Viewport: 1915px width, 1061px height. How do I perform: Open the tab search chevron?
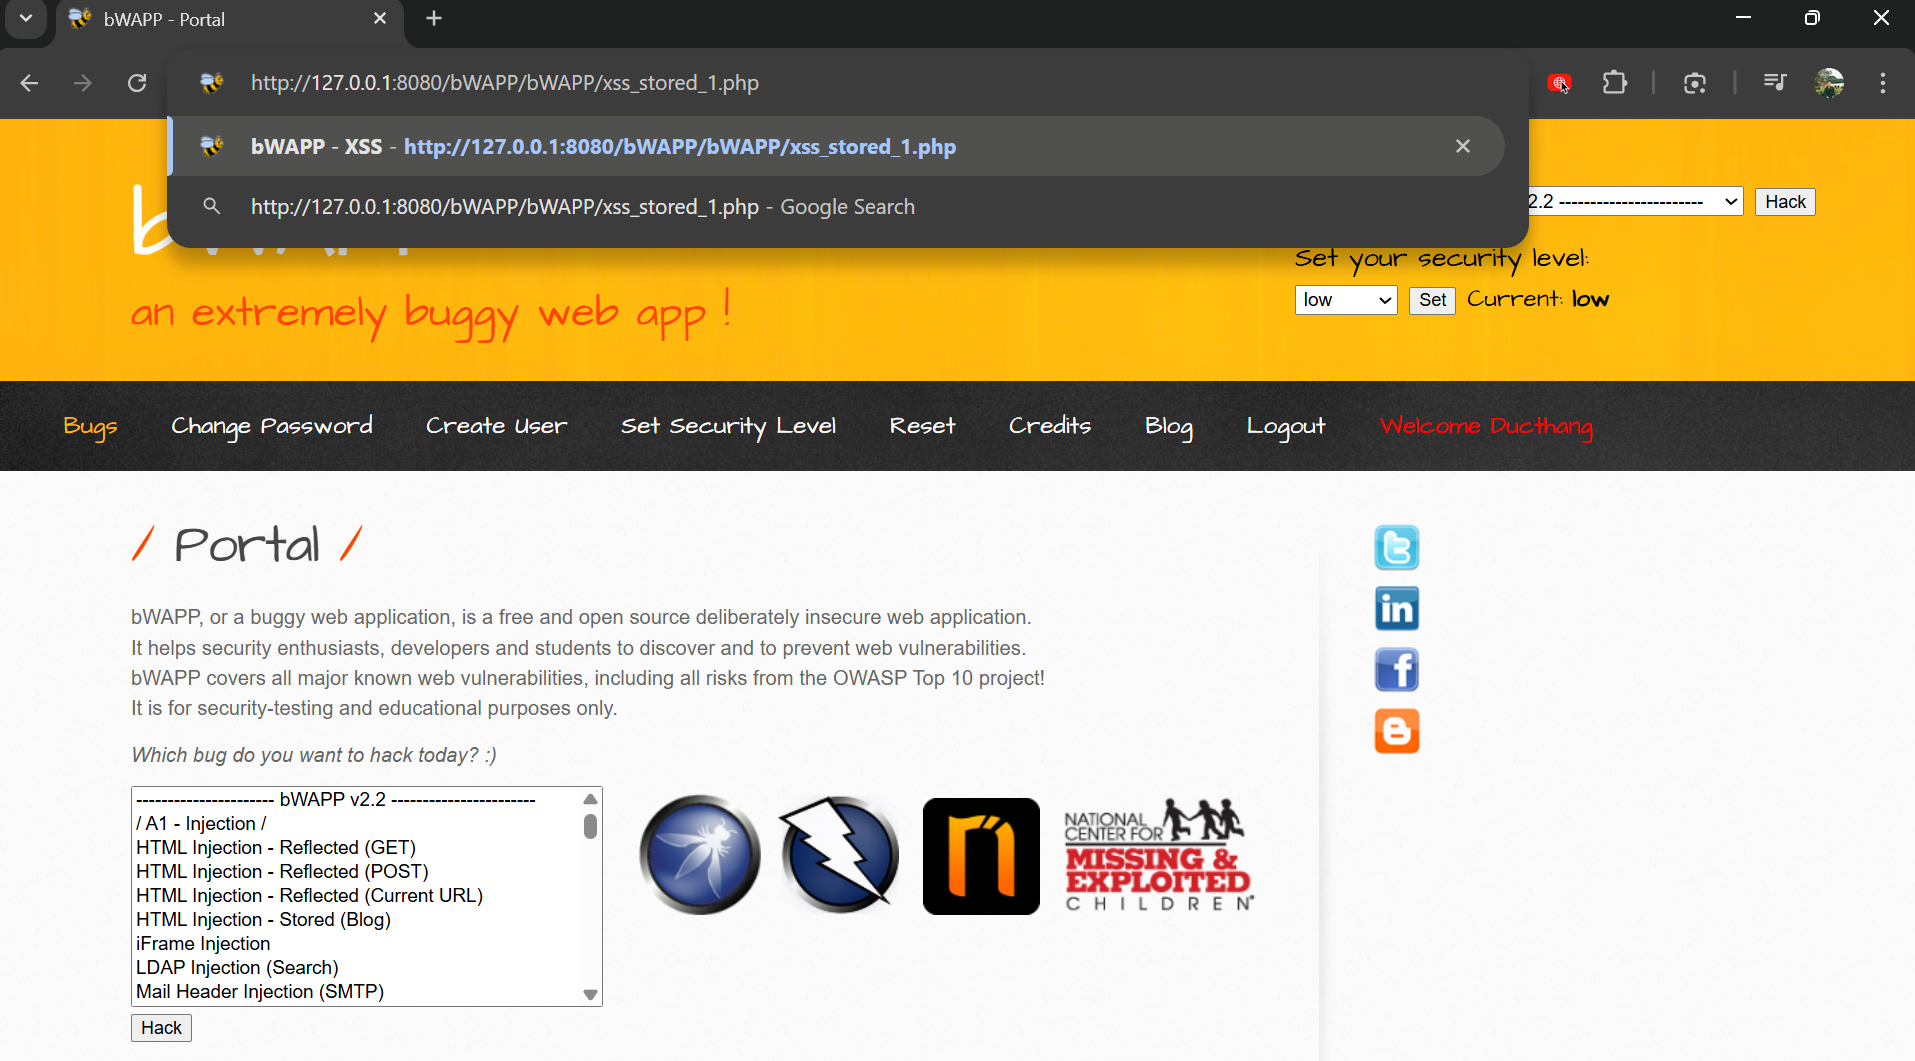click(x=26, y=19)
